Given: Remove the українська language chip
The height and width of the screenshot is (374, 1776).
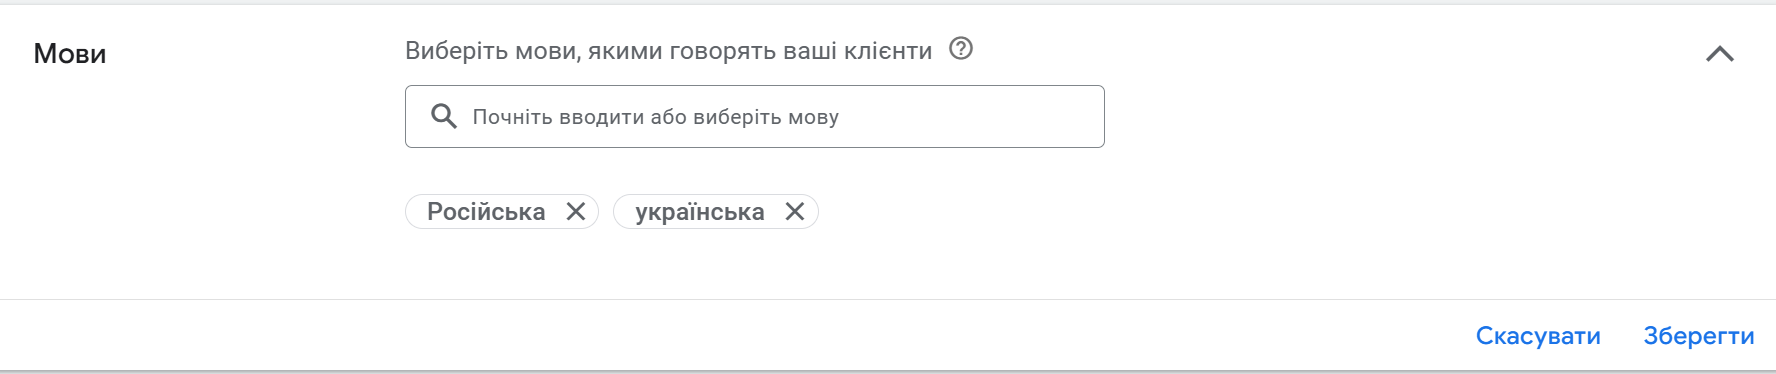Looking at the screenshot, I should (795, 211).
